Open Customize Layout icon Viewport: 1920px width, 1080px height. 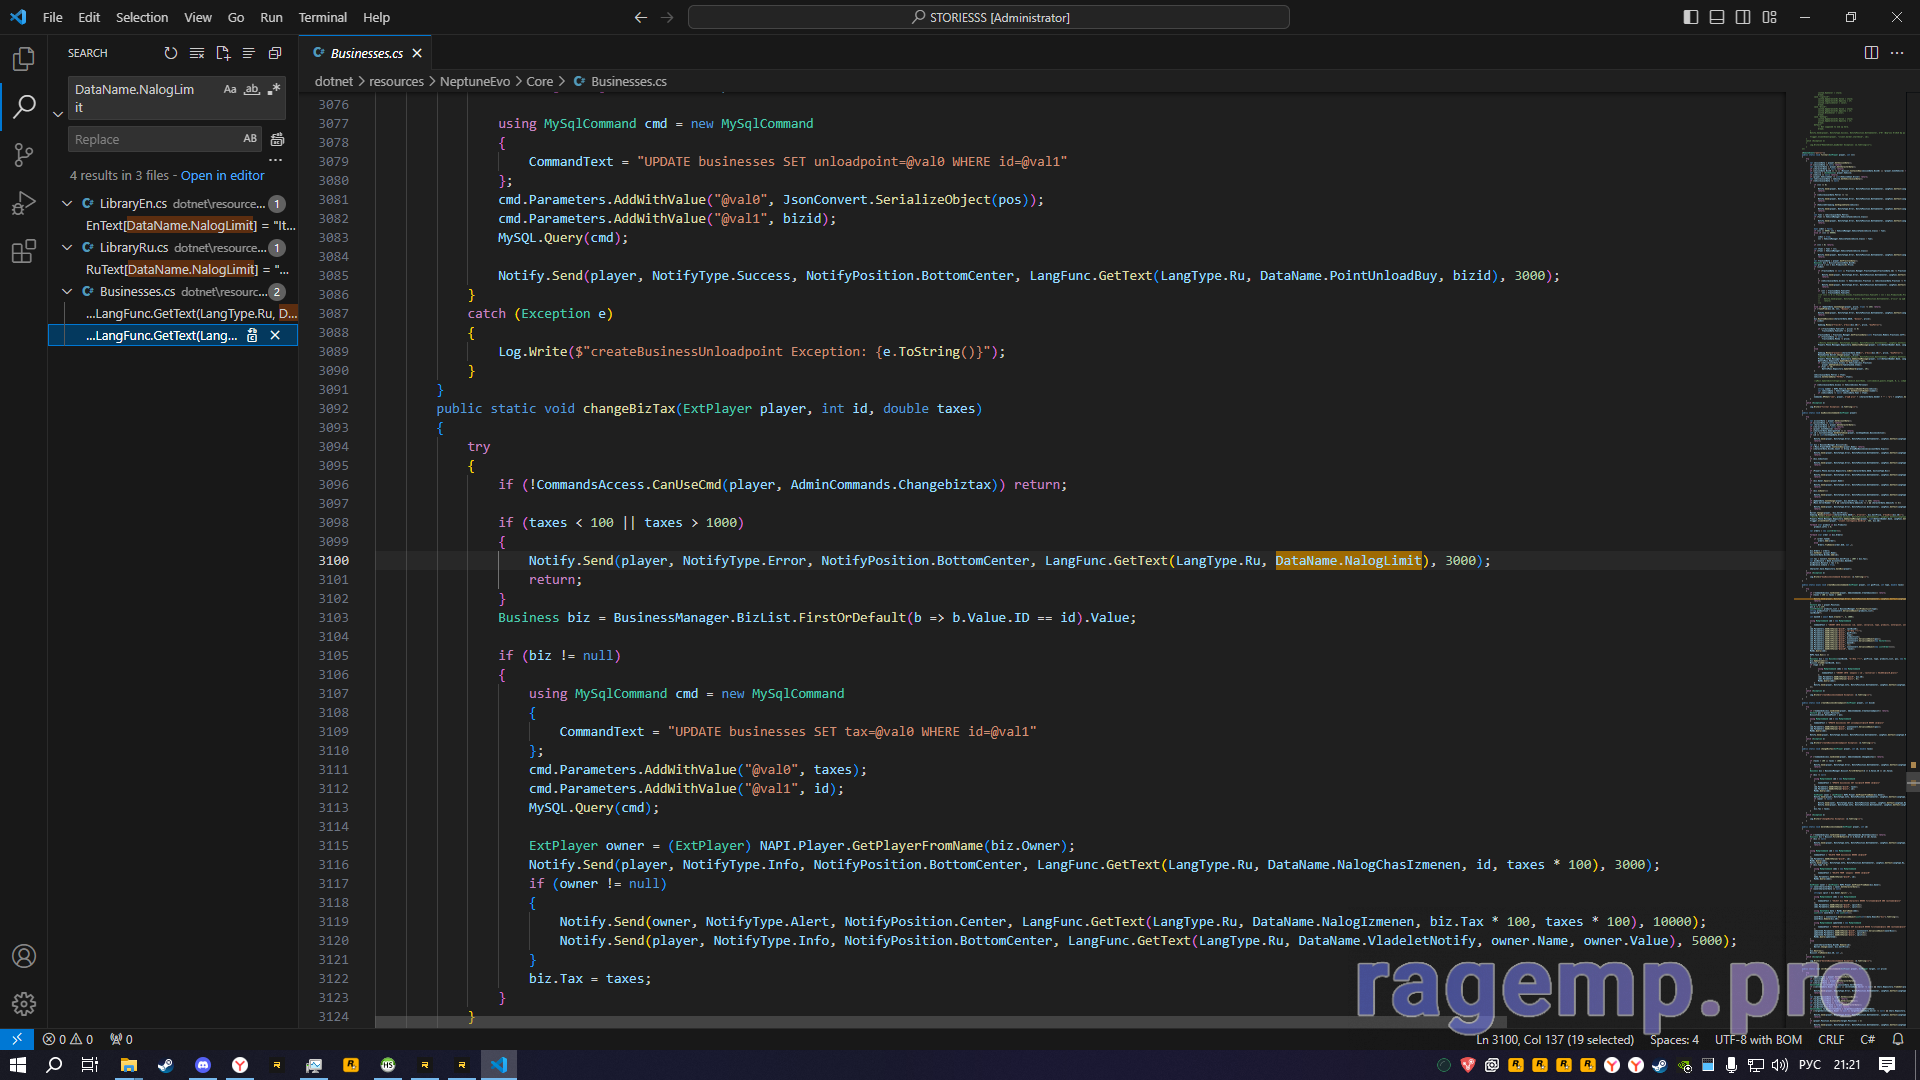(x=1770, y=17)
